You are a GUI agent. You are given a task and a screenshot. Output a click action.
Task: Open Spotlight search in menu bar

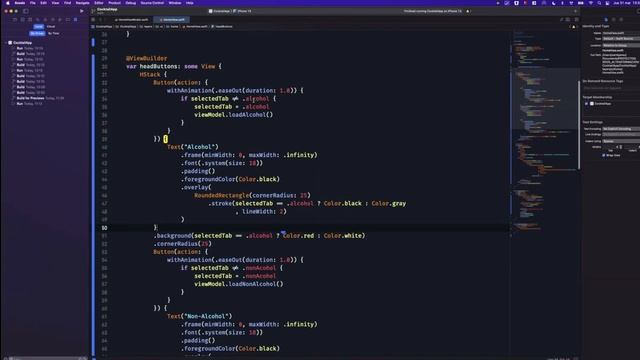[x=599, y=3]
